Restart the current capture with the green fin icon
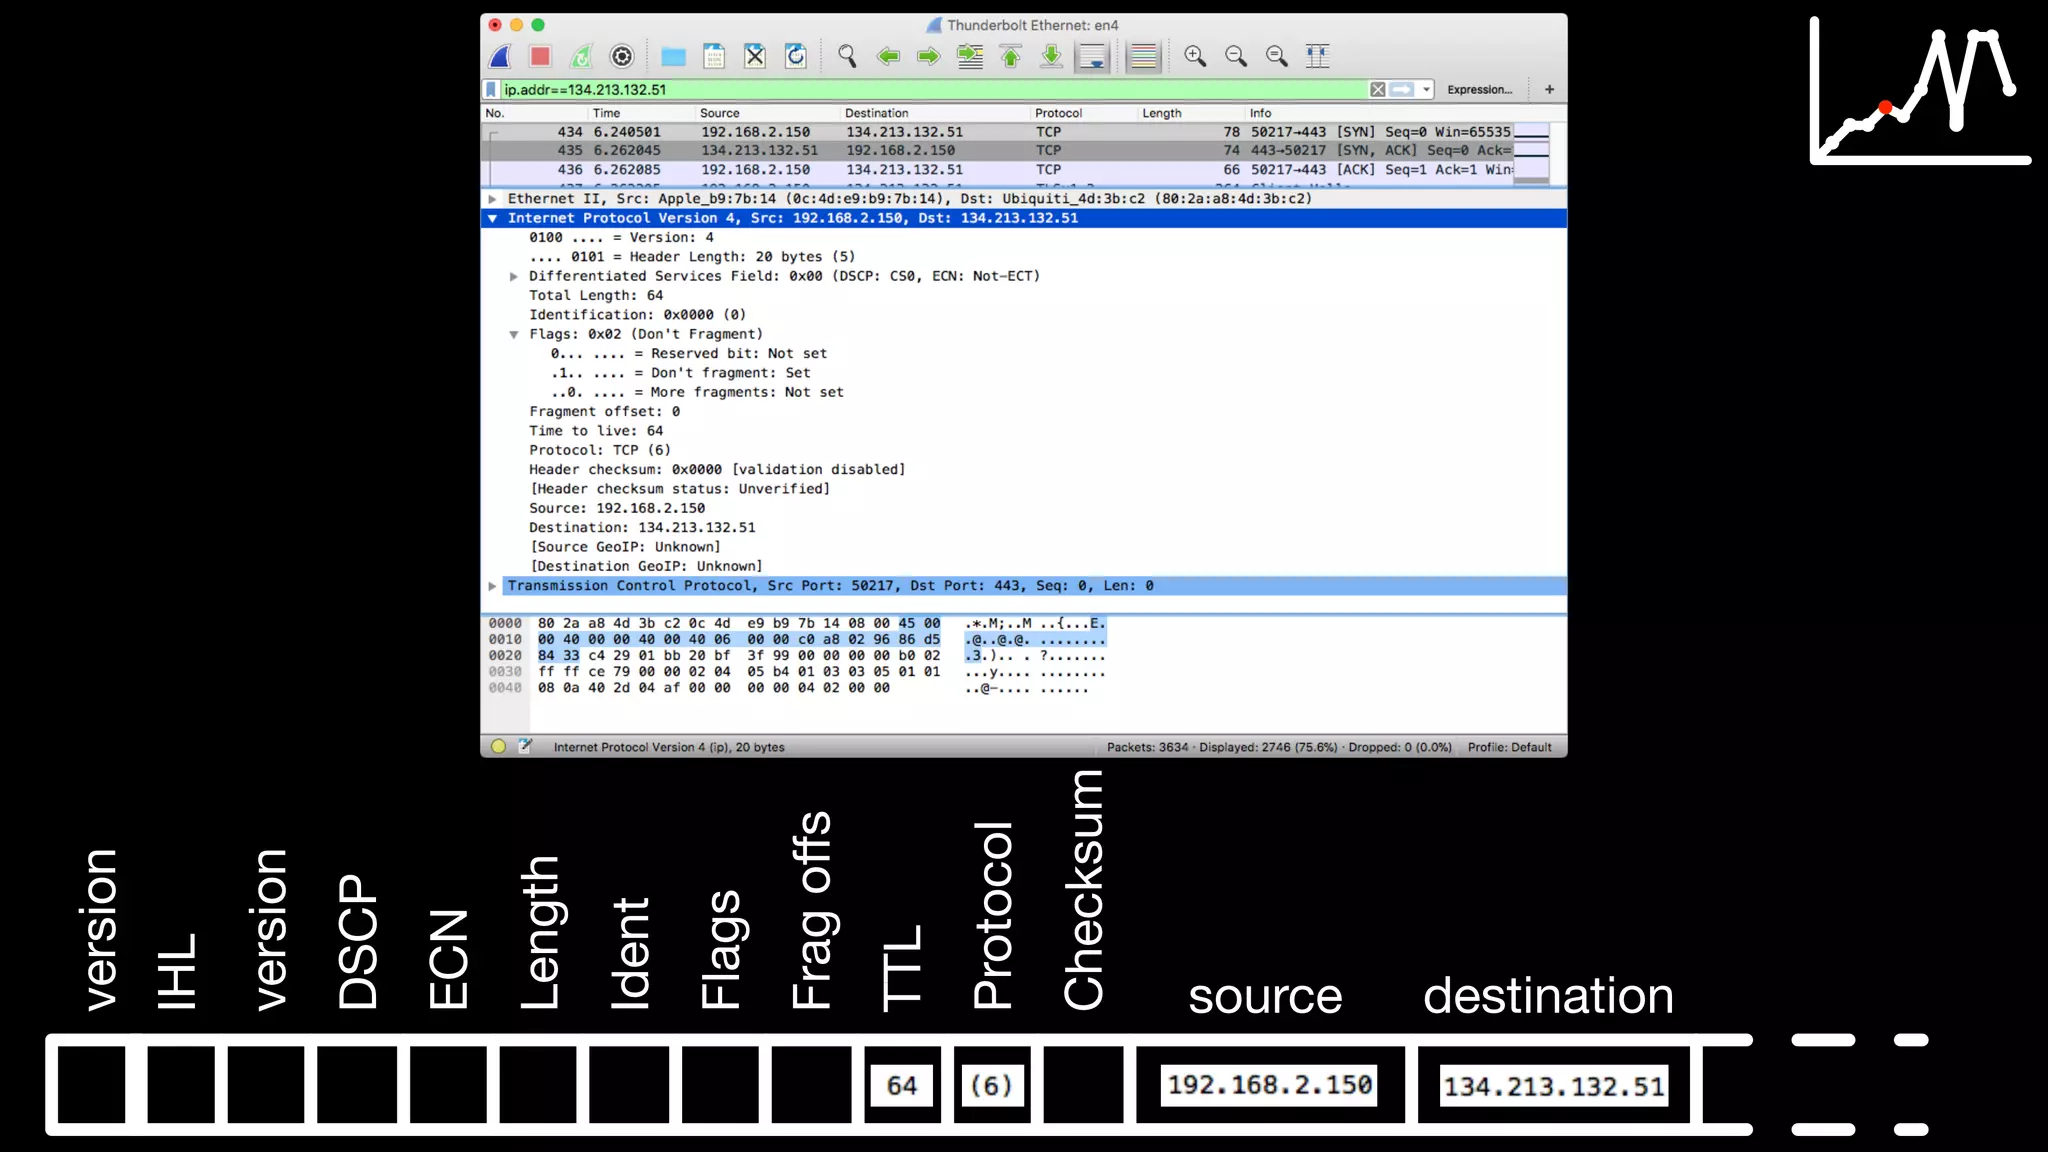Screen dimensions: 2048x1152 (x=581, y=56)
